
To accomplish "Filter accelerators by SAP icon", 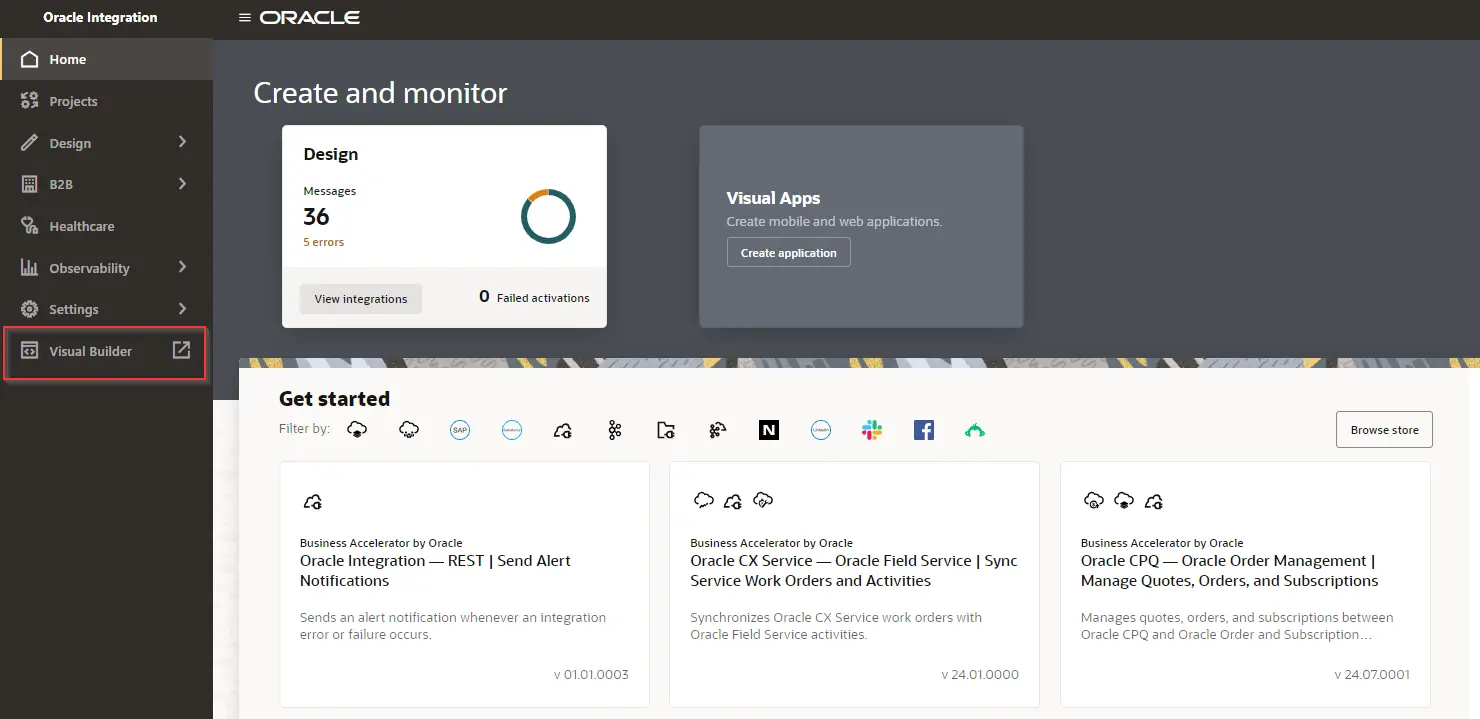I will click(460, 430).
